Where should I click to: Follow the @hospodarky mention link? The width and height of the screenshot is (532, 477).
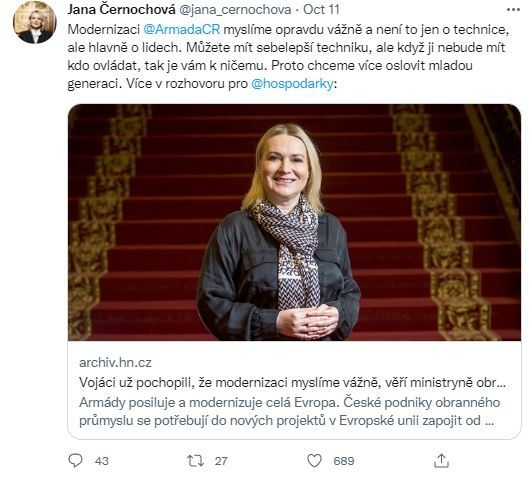click(x=292, y=83)
